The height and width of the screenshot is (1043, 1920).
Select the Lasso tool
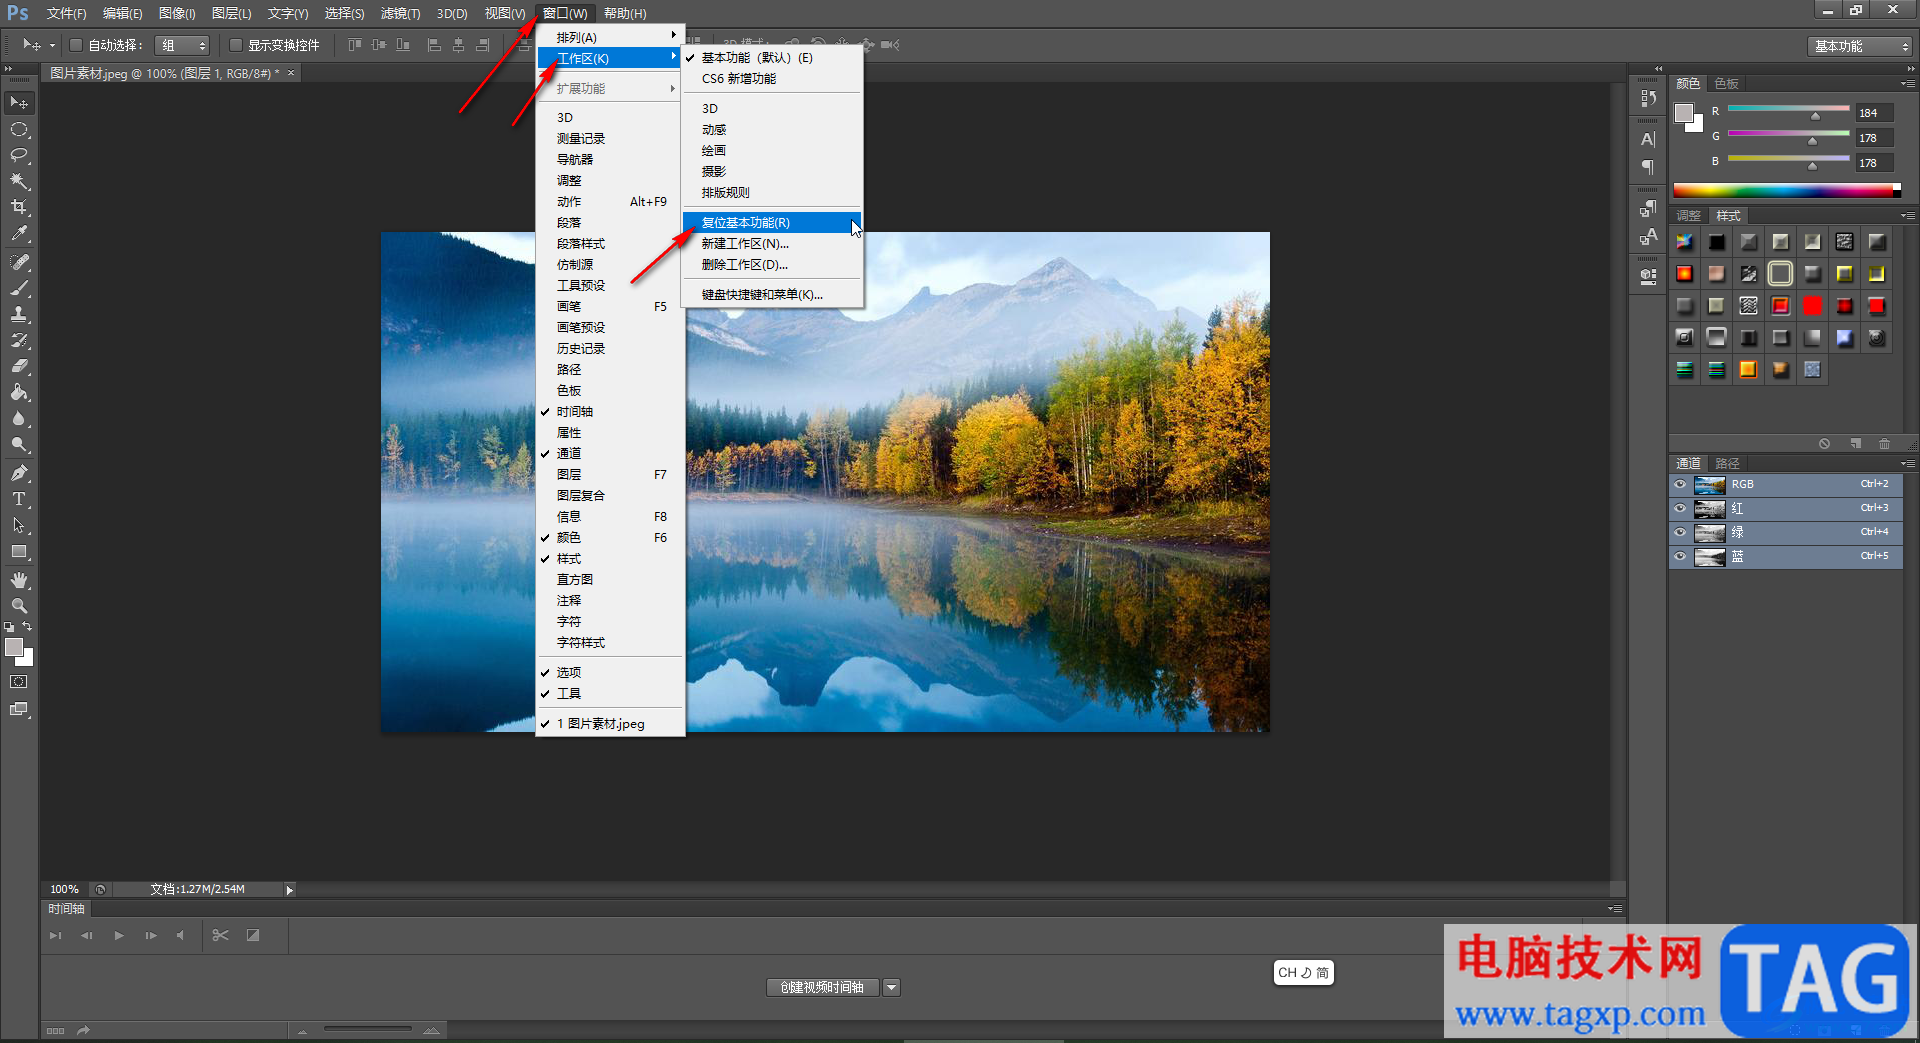19,155
